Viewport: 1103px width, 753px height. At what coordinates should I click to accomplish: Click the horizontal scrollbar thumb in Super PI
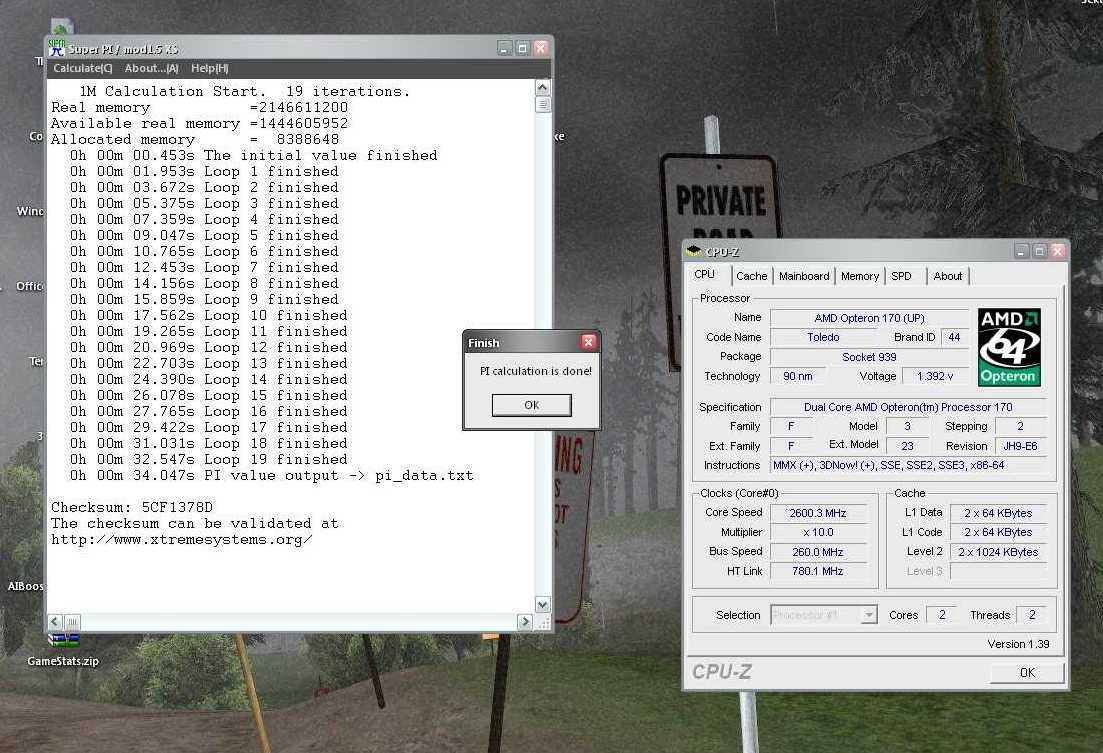point(72,621)
